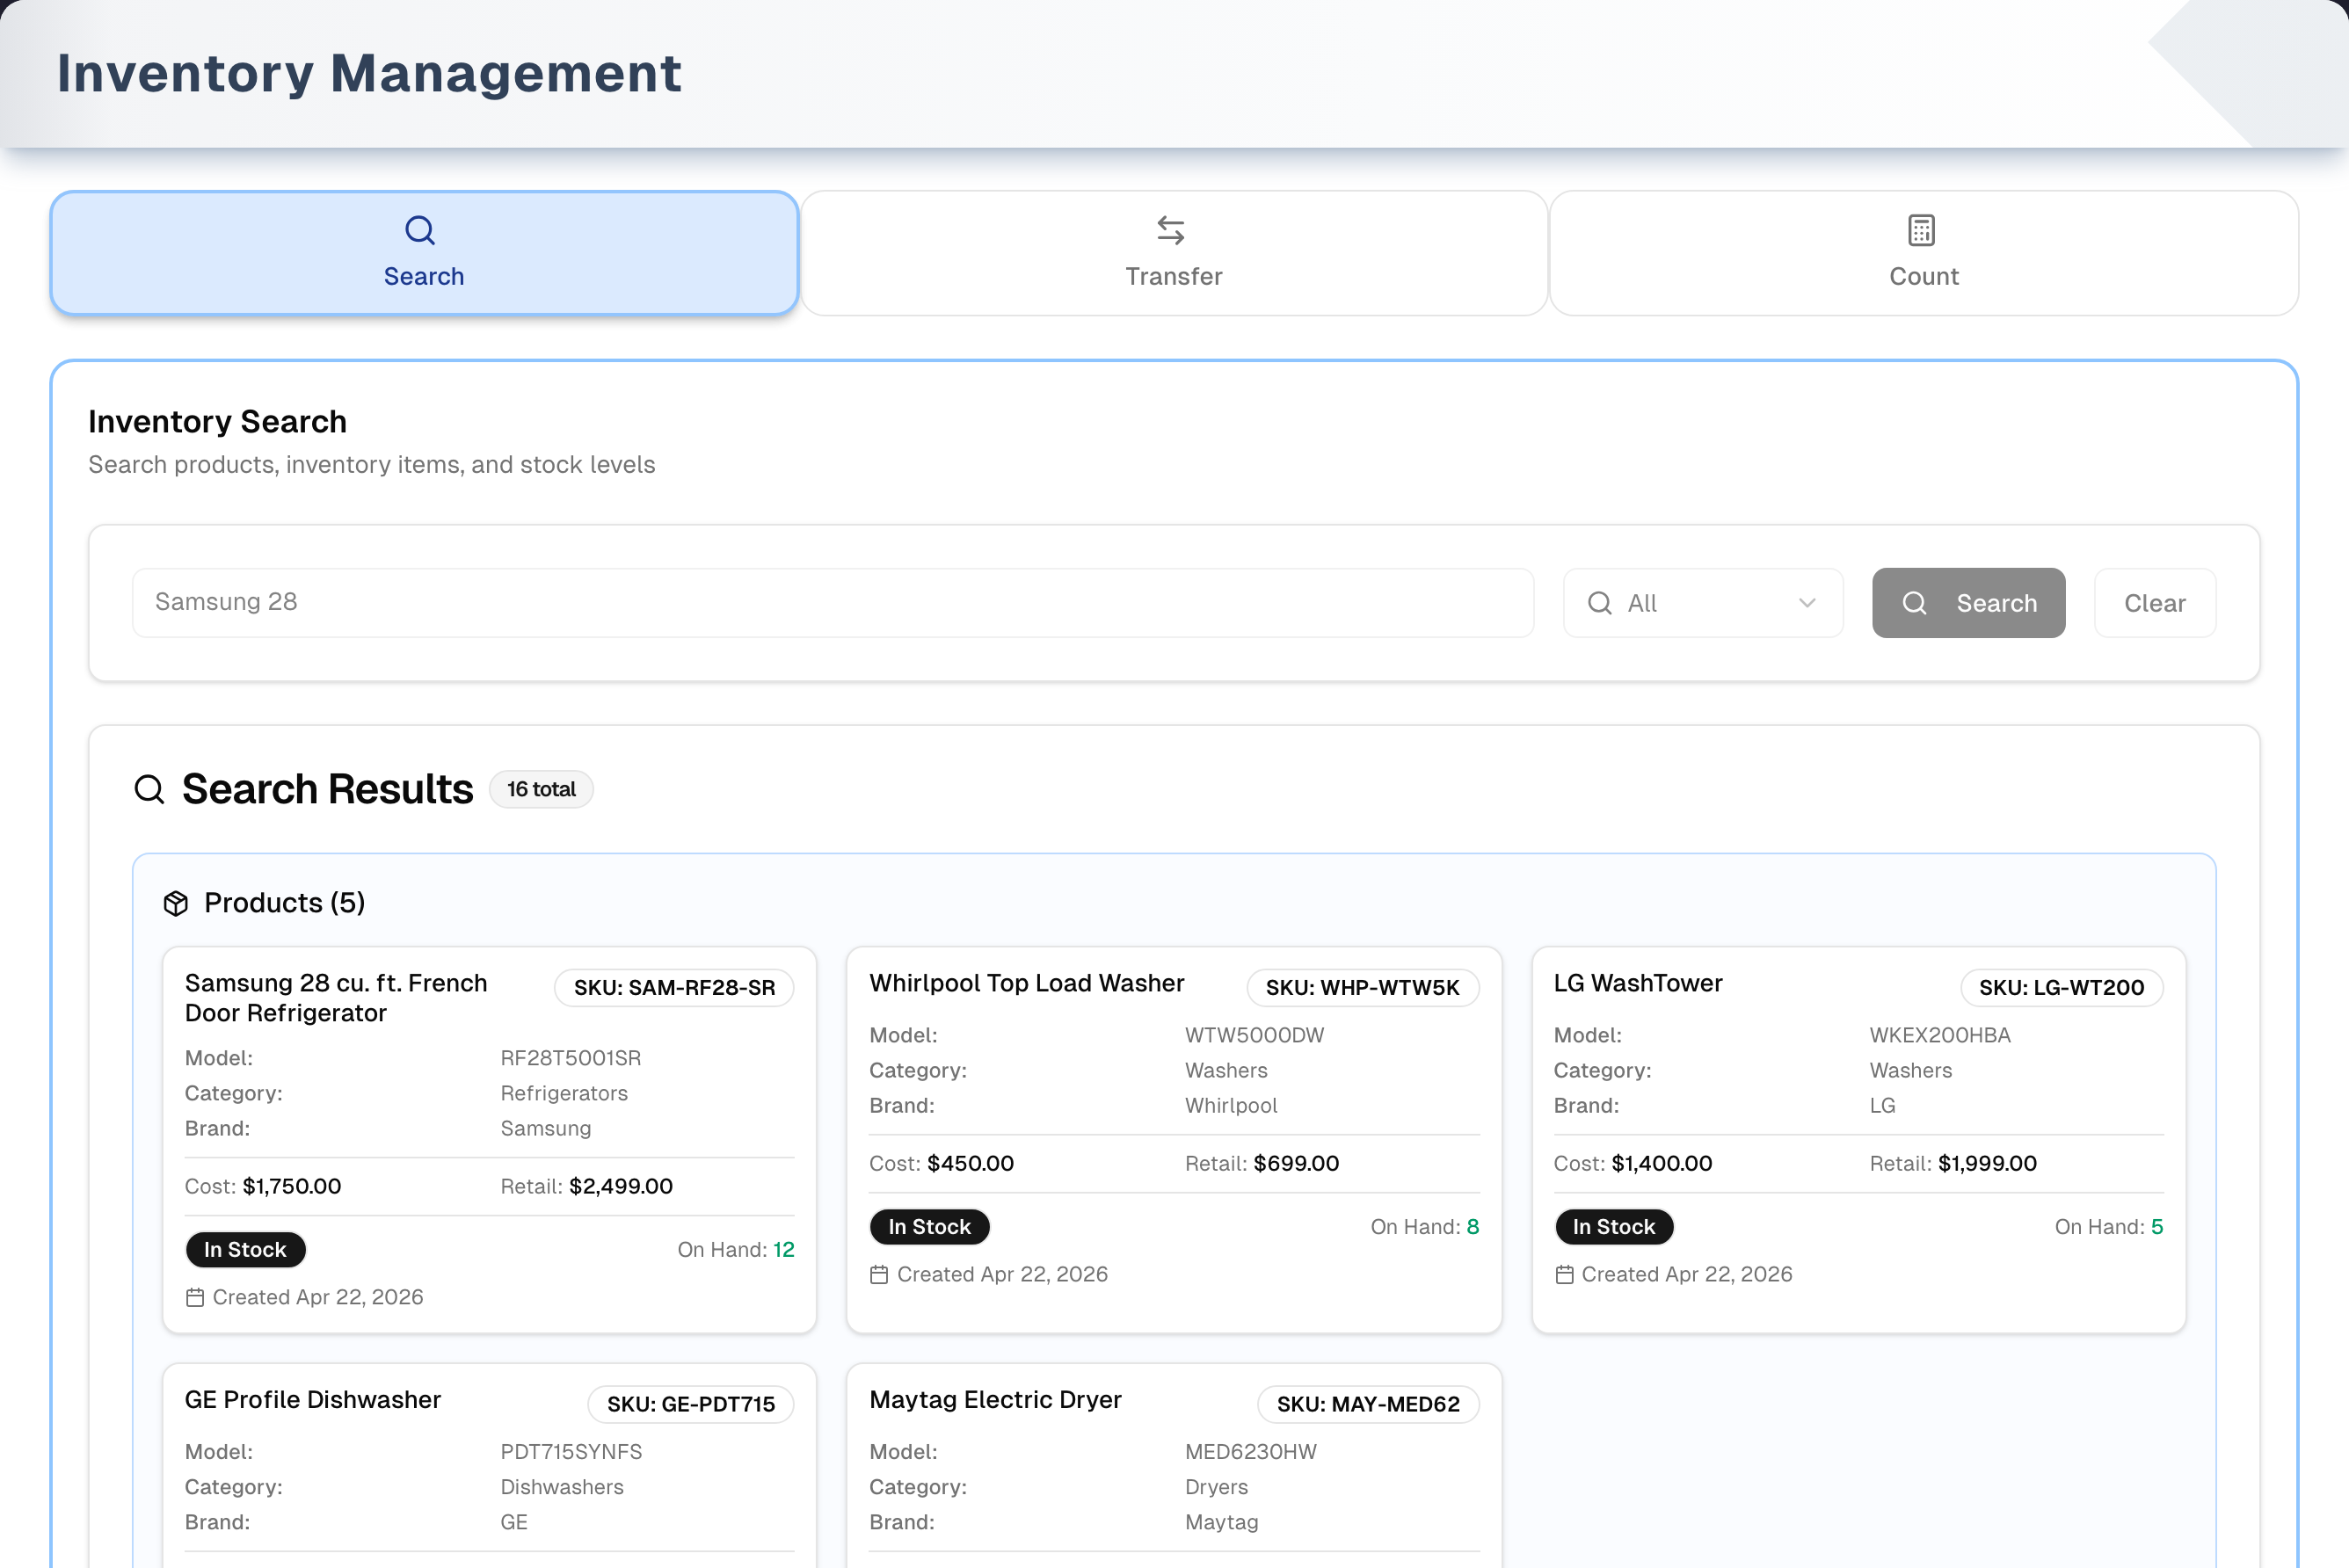Screen dimensions: 2349x1568
Task: Click retail price $1,999.00
Action: (x=1986, y=1163)
